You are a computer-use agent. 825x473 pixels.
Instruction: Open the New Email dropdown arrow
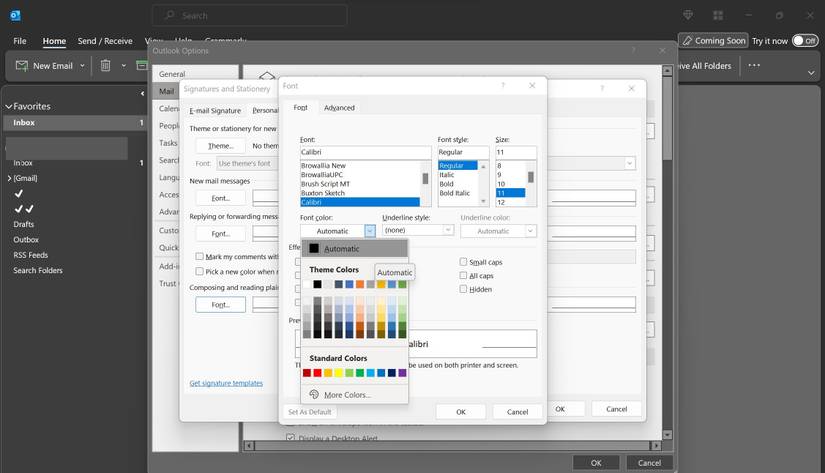point(82,66)
